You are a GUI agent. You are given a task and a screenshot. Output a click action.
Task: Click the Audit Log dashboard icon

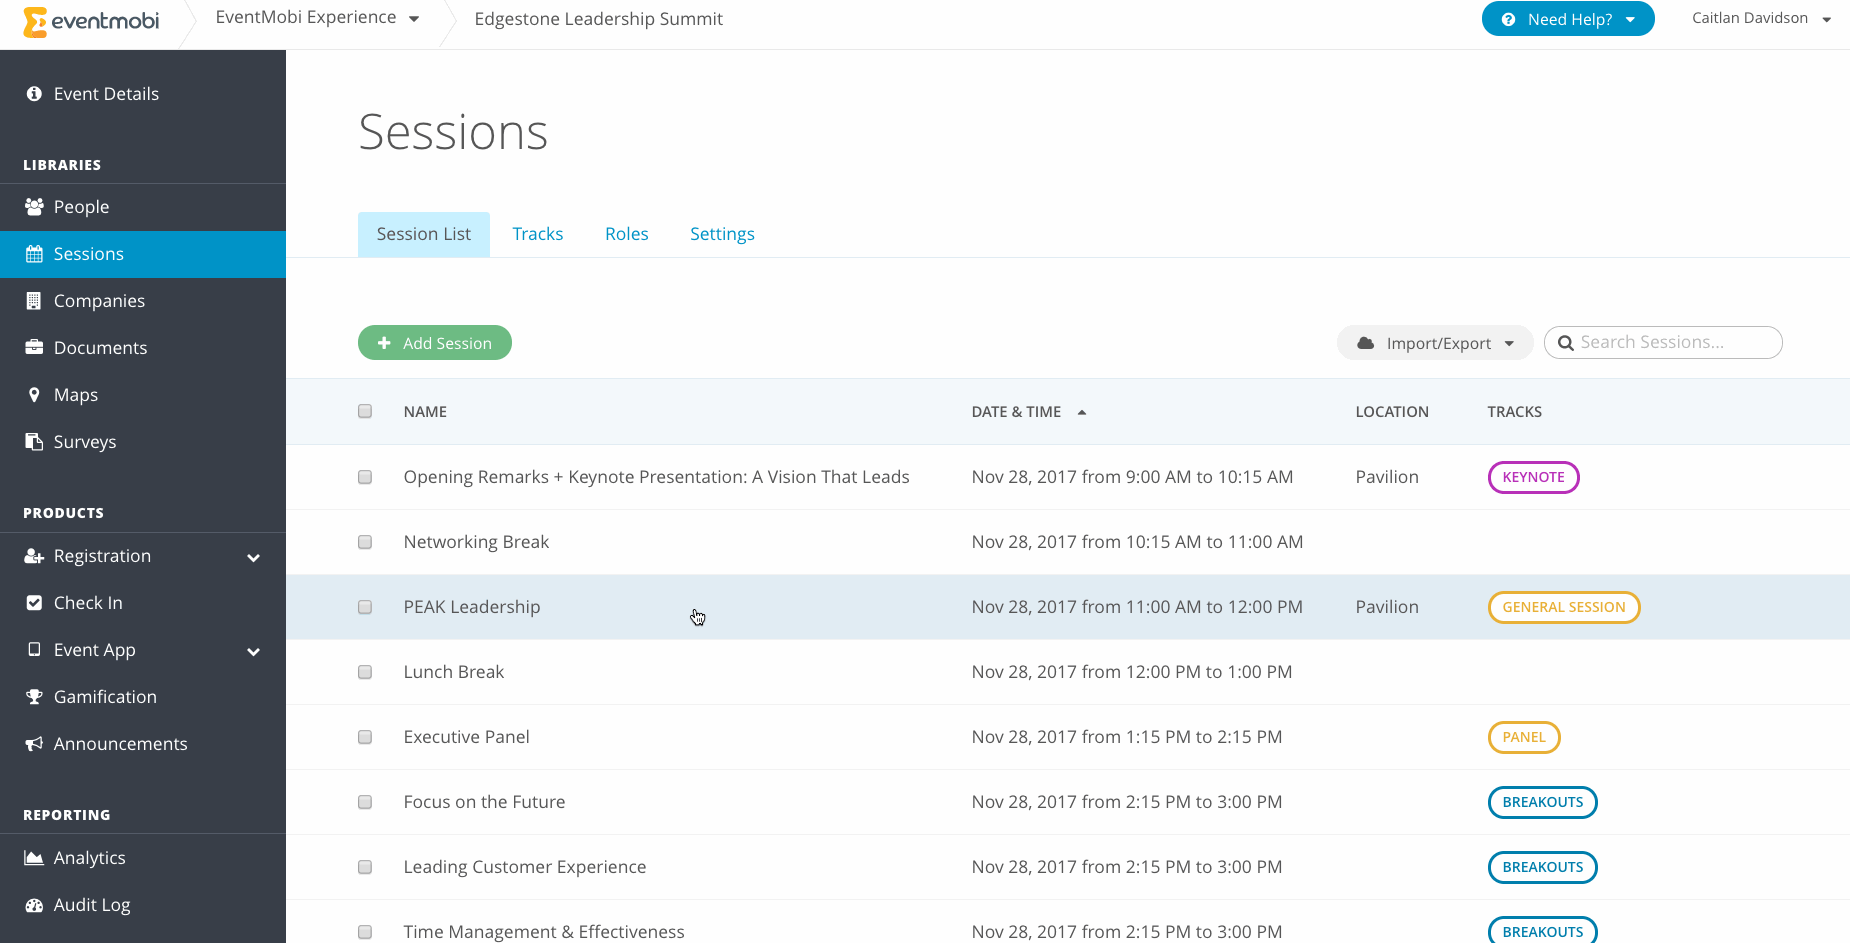pos(34,905)
